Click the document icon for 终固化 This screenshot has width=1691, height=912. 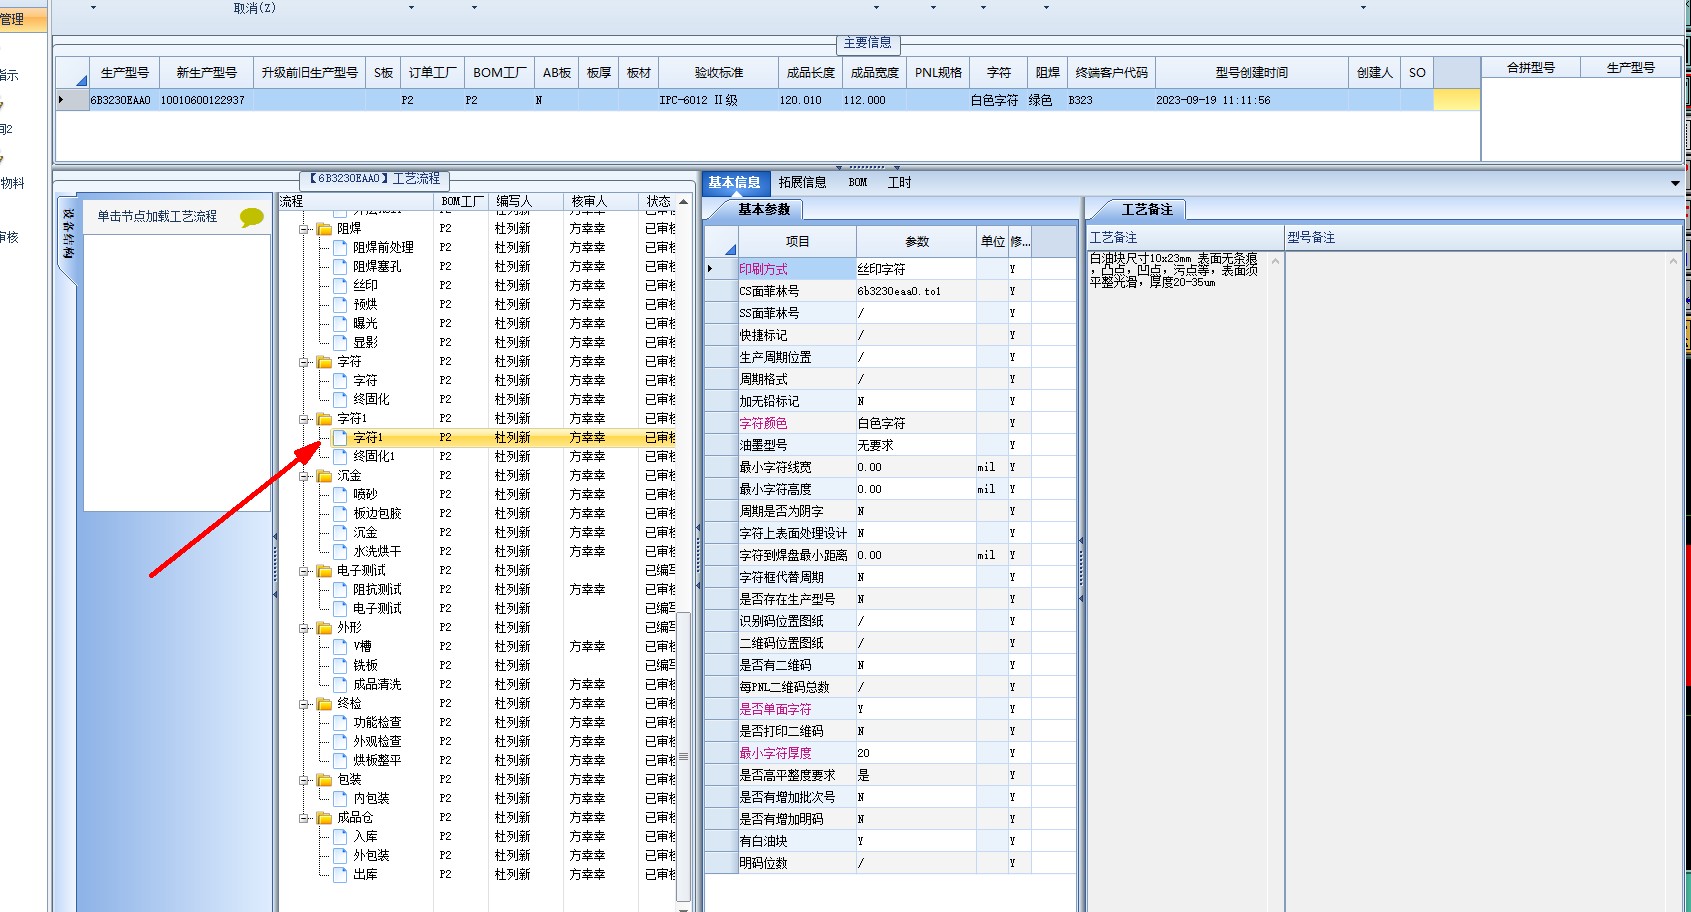tap(340, 399)
